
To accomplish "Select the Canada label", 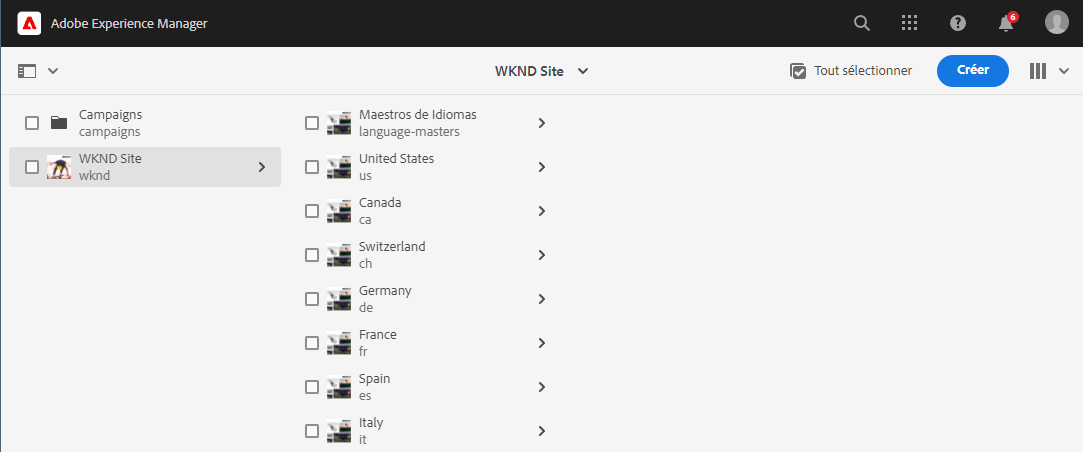I will [380, 203].
